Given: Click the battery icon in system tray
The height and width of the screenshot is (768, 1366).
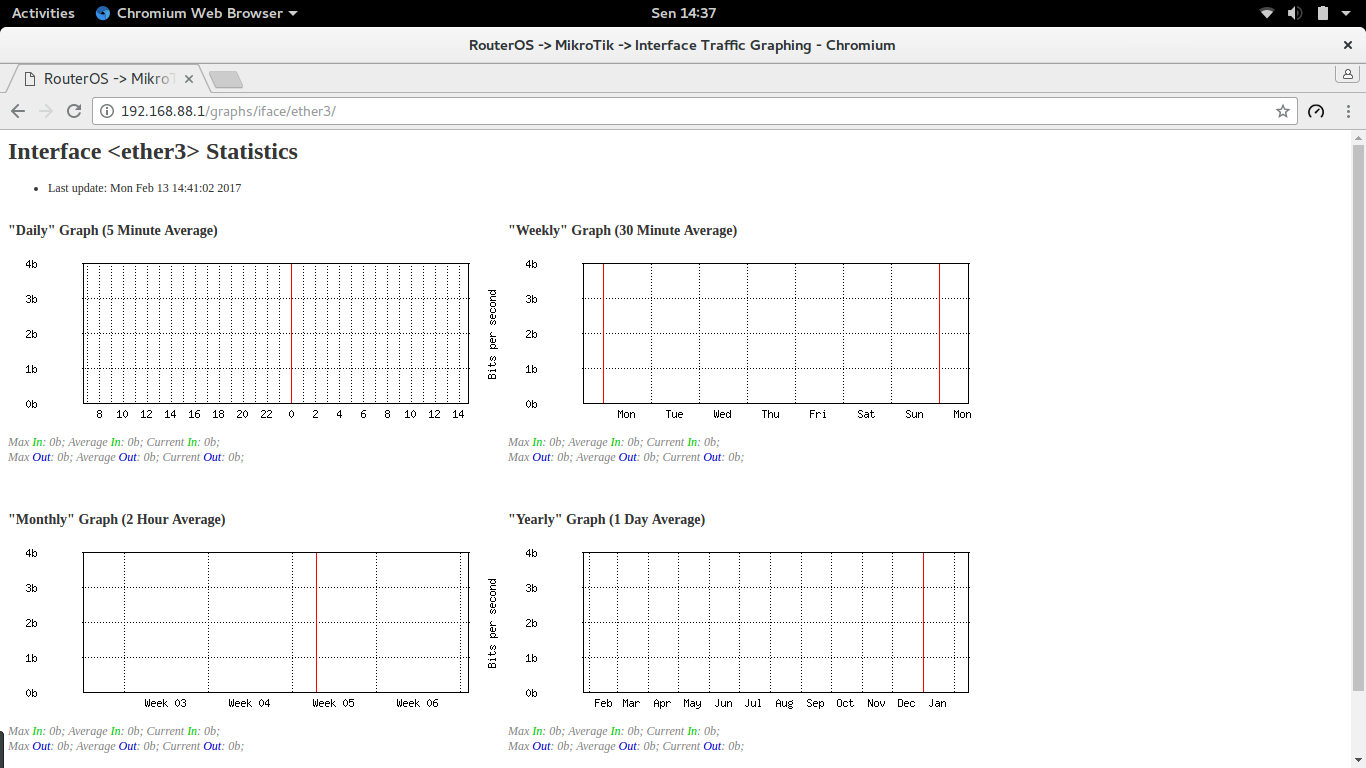Looking at the screenshot, I should [1323, 13].
